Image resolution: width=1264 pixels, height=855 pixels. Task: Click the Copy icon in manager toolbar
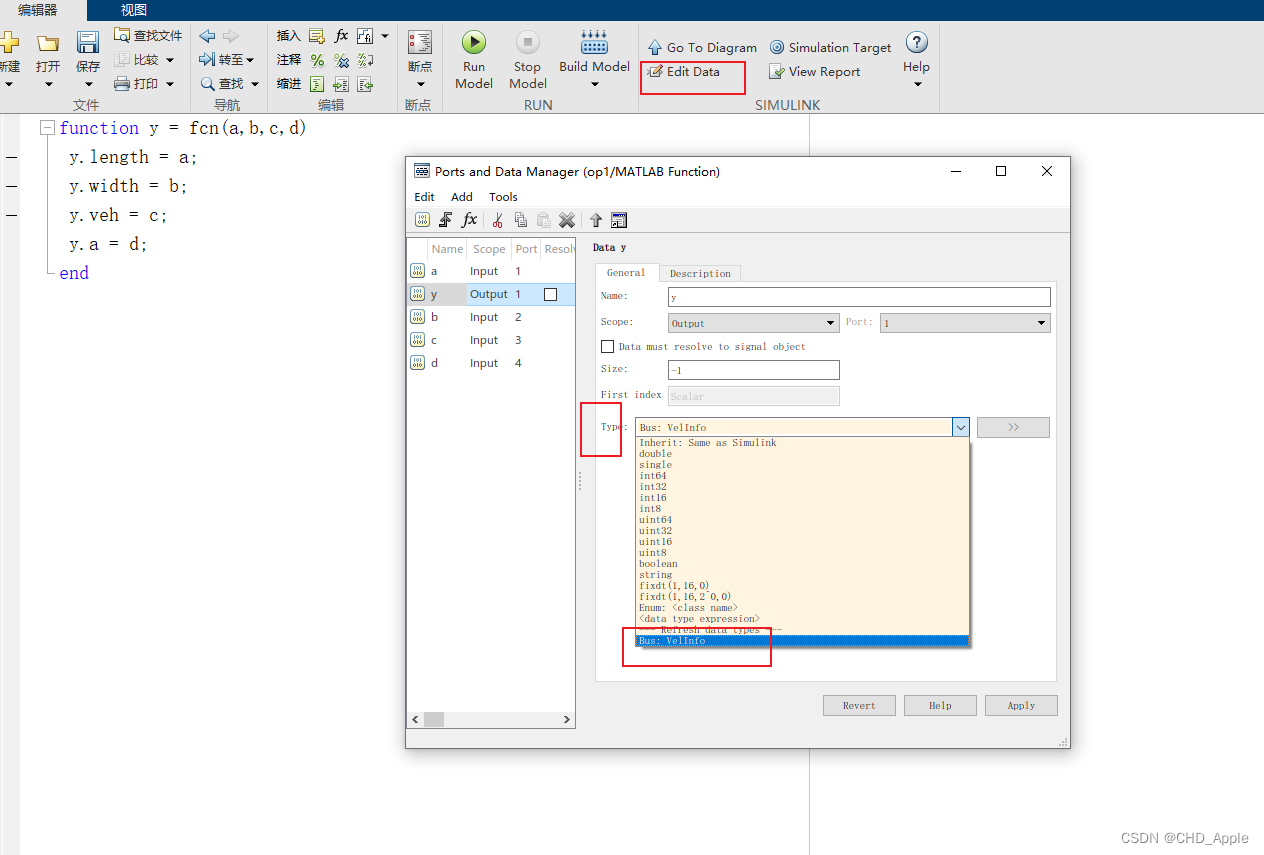click(520, 220)
